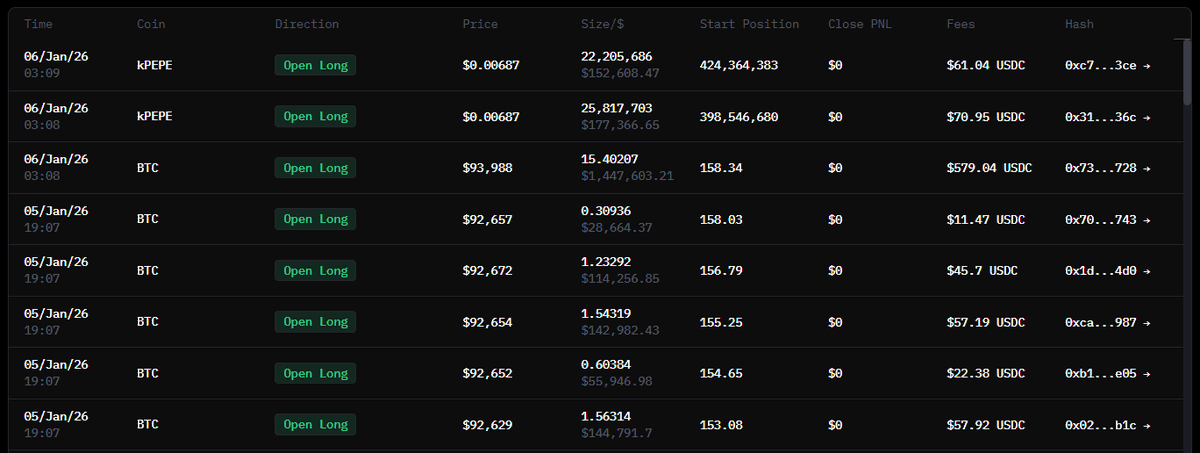Click the Direction column header
The image size is (1200, 453).
(x=307, y=24)
